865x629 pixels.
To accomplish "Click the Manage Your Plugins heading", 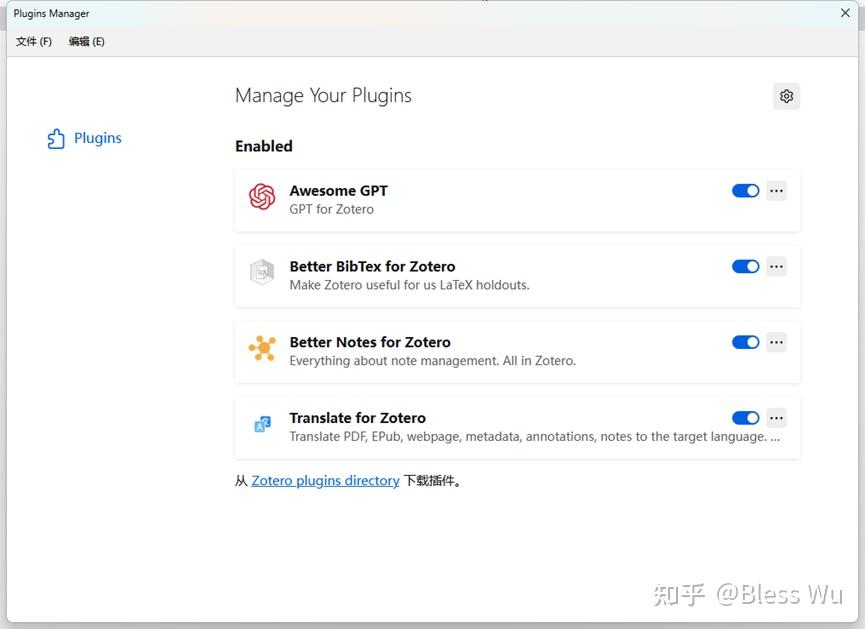I will pyautogui.click(x=322, y=95).
